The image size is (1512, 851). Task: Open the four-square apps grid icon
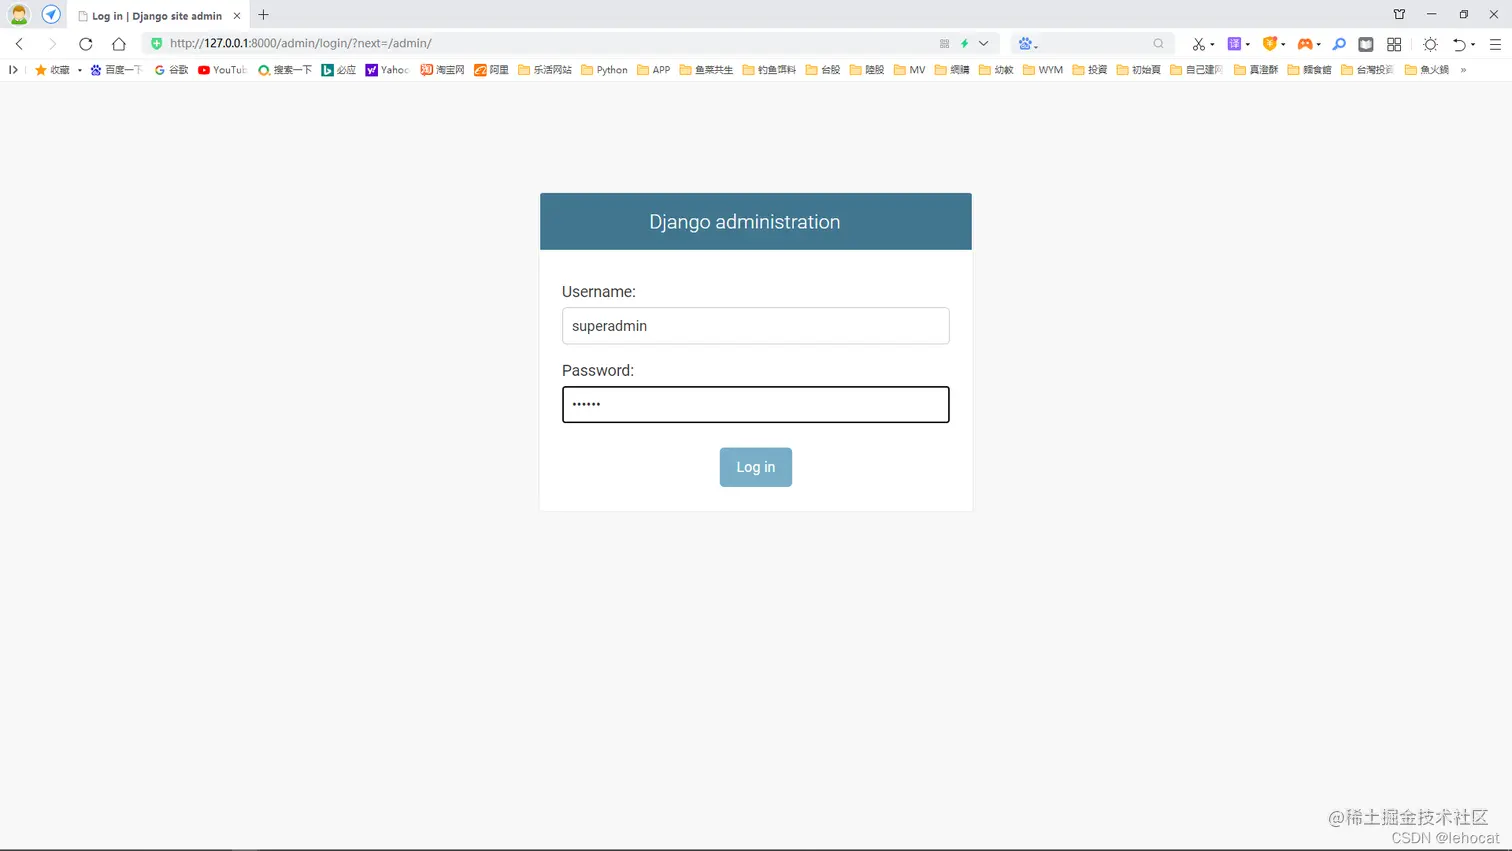pyautogui.click(x=1394, y=44)
